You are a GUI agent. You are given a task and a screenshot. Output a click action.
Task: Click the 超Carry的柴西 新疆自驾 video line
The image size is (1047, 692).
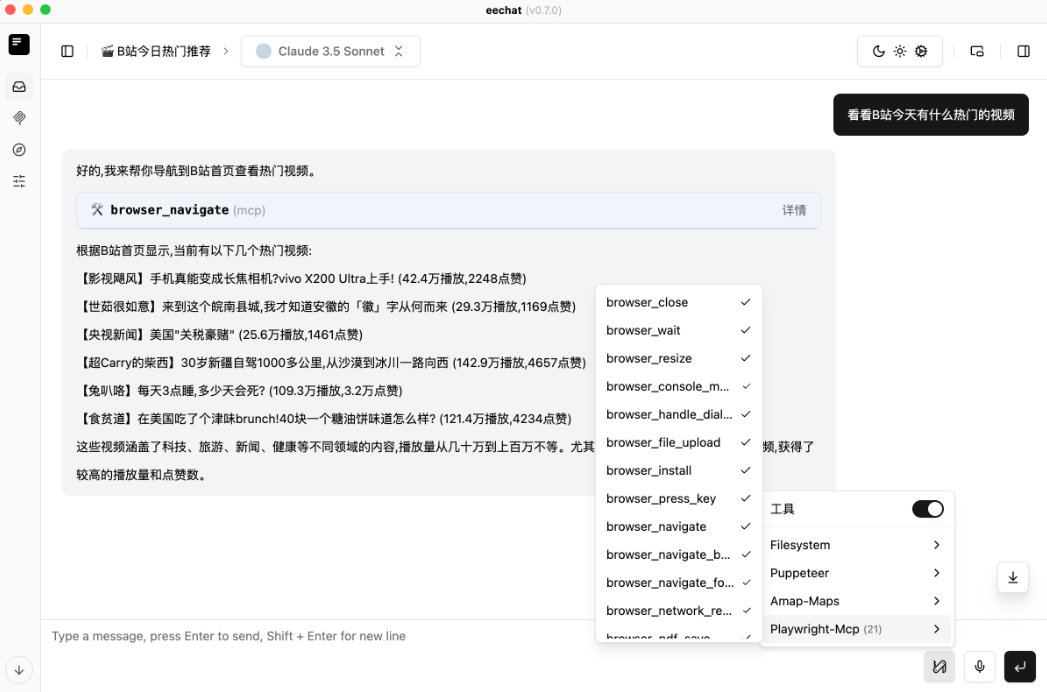click(x=331, y=363)
